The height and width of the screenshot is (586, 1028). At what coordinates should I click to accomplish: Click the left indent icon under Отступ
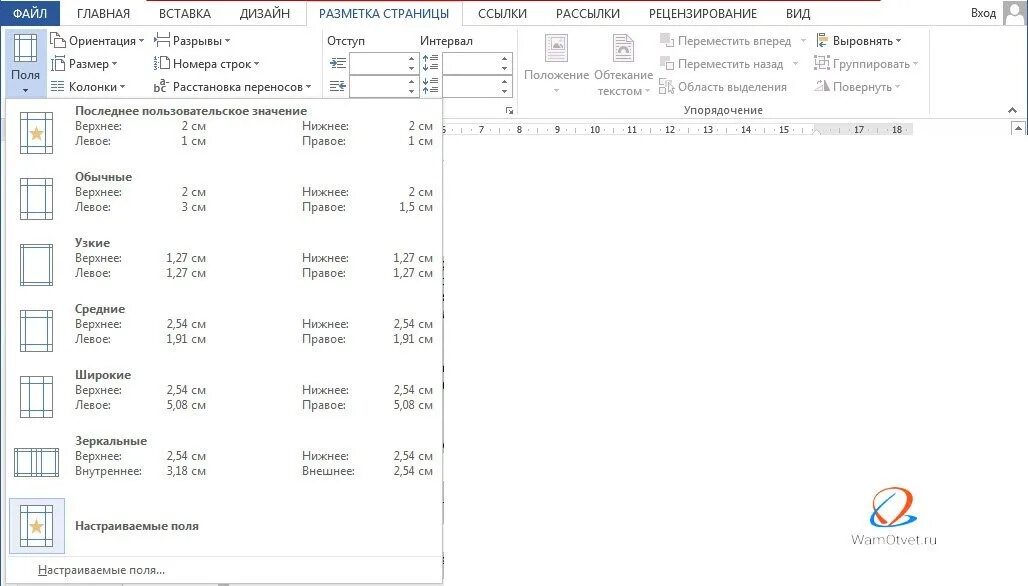[338, 64]
